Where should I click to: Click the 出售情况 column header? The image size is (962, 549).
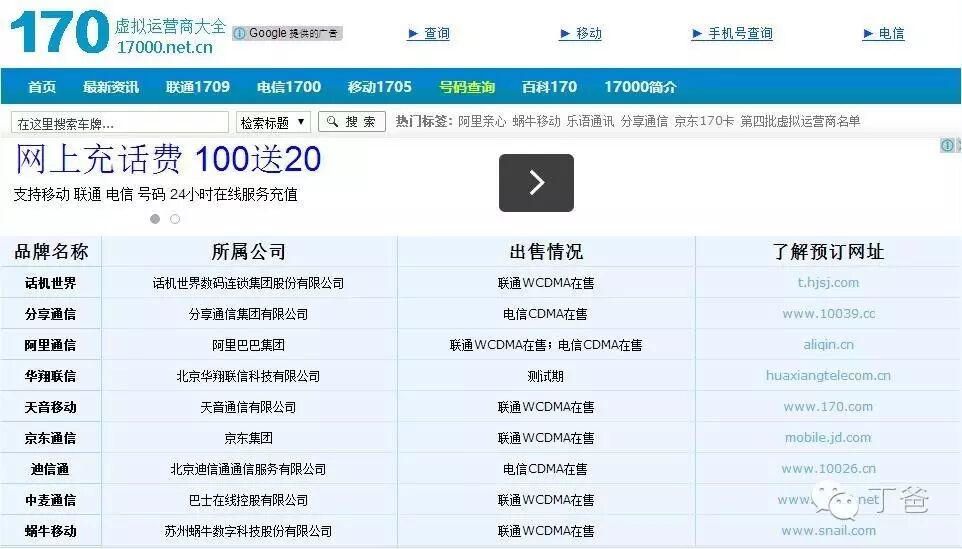pyautogui.click(x=546, y=251)
